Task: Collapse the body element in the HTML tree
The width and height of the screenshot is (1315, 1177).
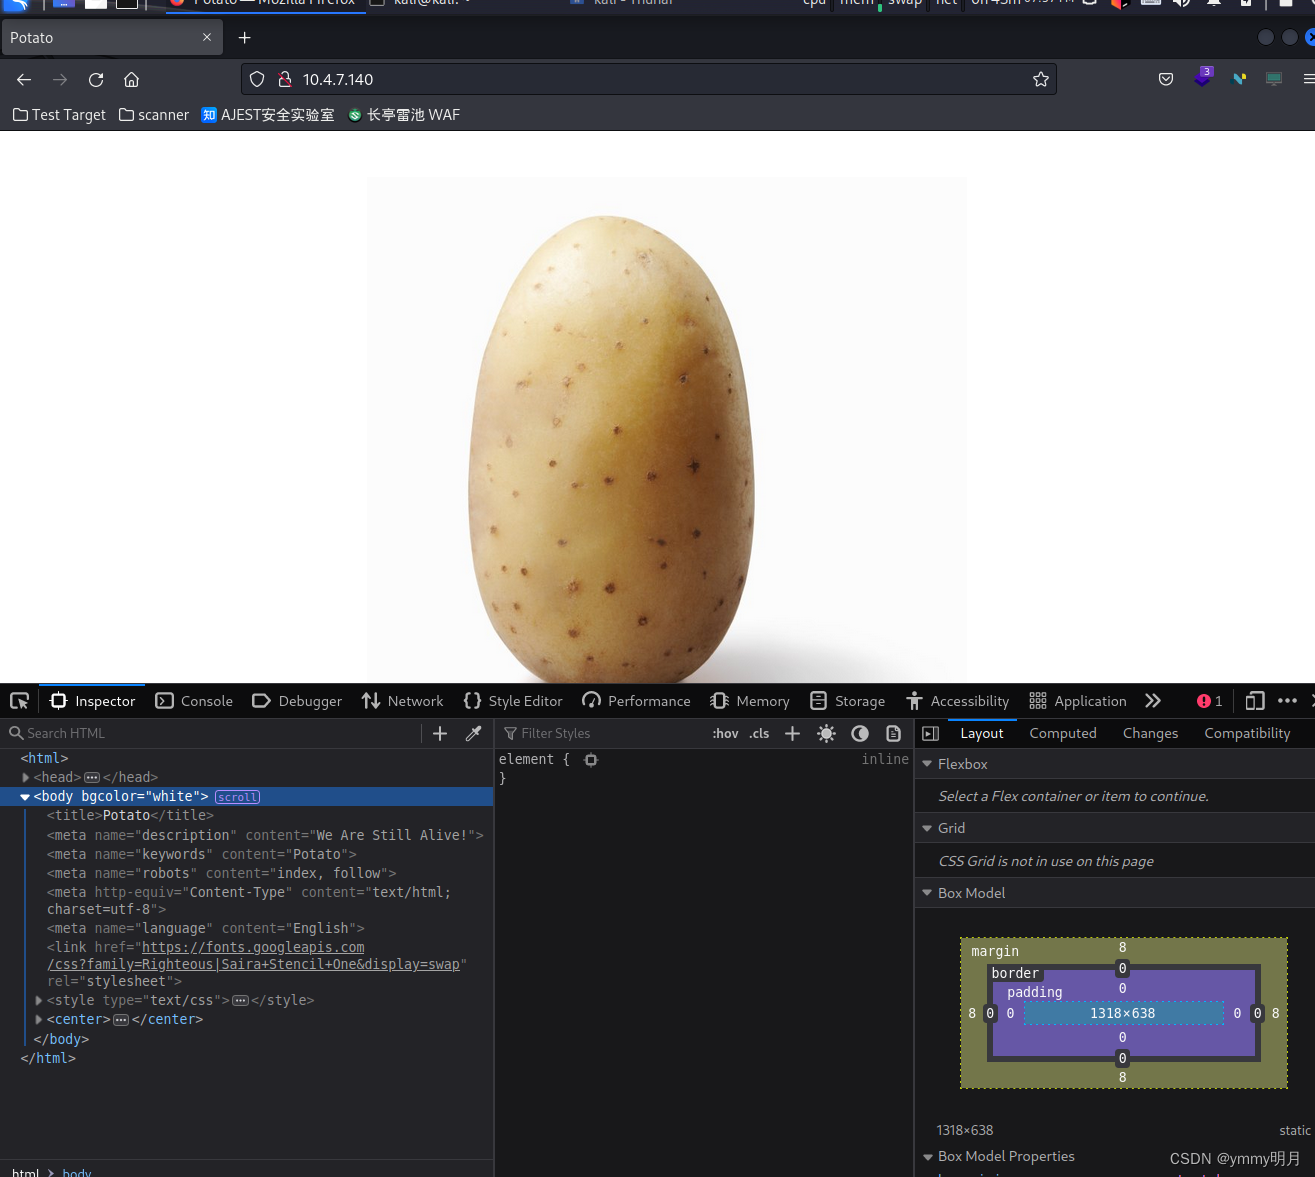Action: pyautogui.click(x=24, y=796)
